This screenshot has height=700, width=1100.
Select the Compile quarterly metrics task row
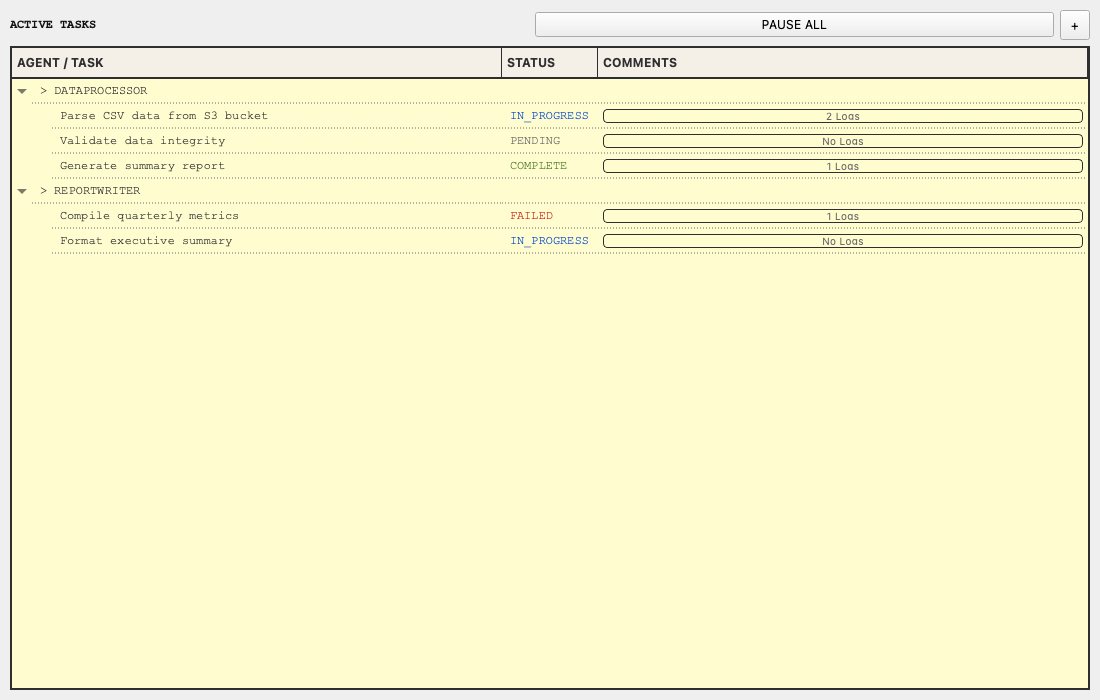coord(150,215)
